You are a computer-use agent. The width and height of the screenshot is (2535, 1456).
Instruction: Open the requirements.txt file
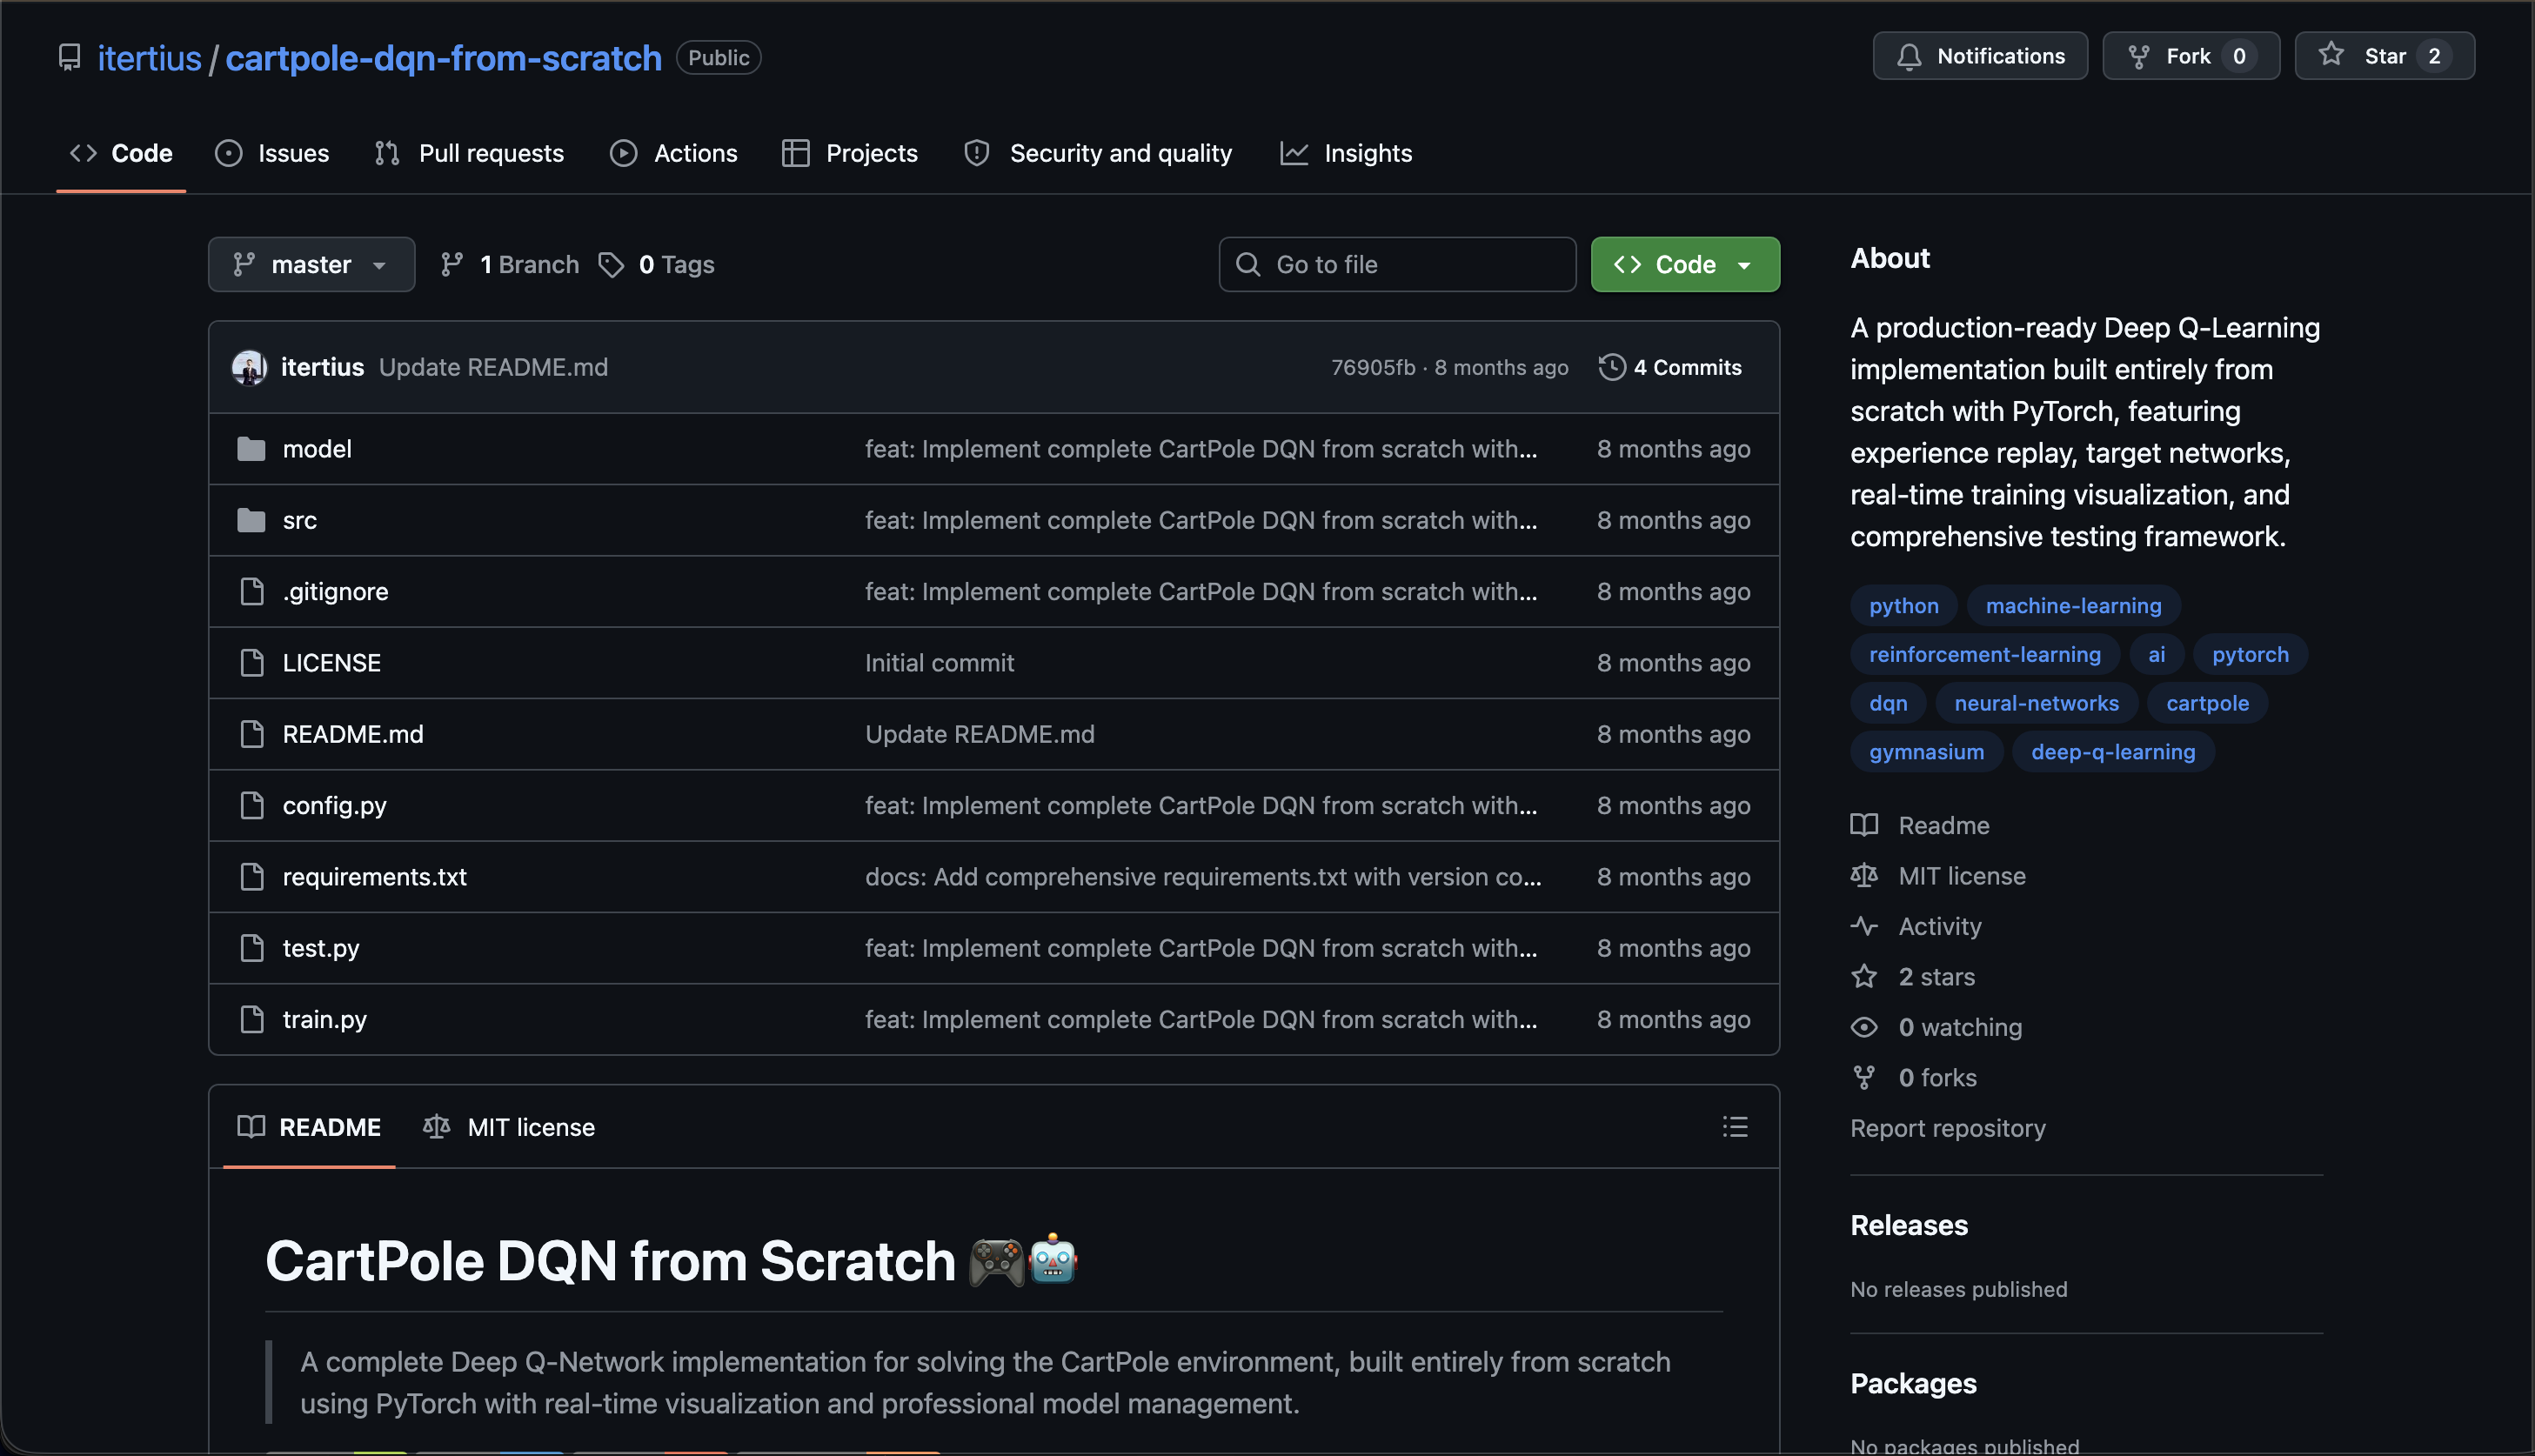[x=374, y=876]
